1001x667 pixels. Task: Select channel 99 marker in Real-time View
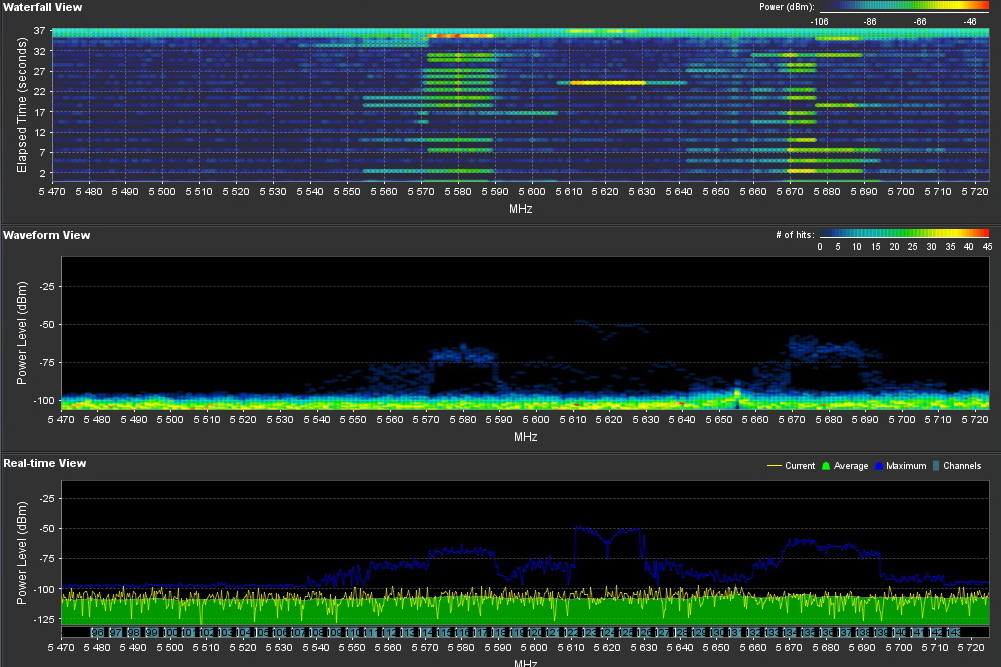(x=151, y=633)
